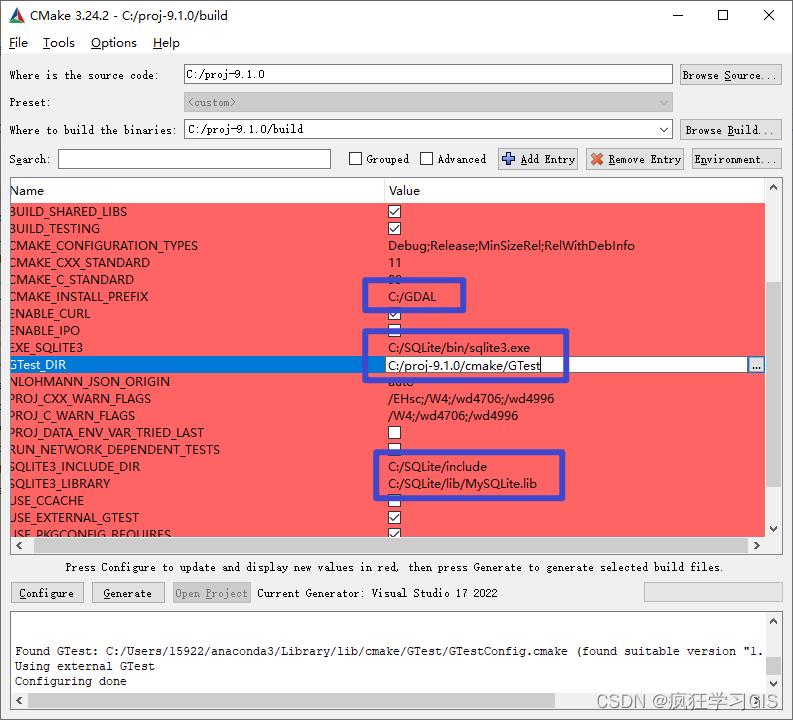Open the Help menu
Viewport: 793px width, 720px height.
(166, 43)
